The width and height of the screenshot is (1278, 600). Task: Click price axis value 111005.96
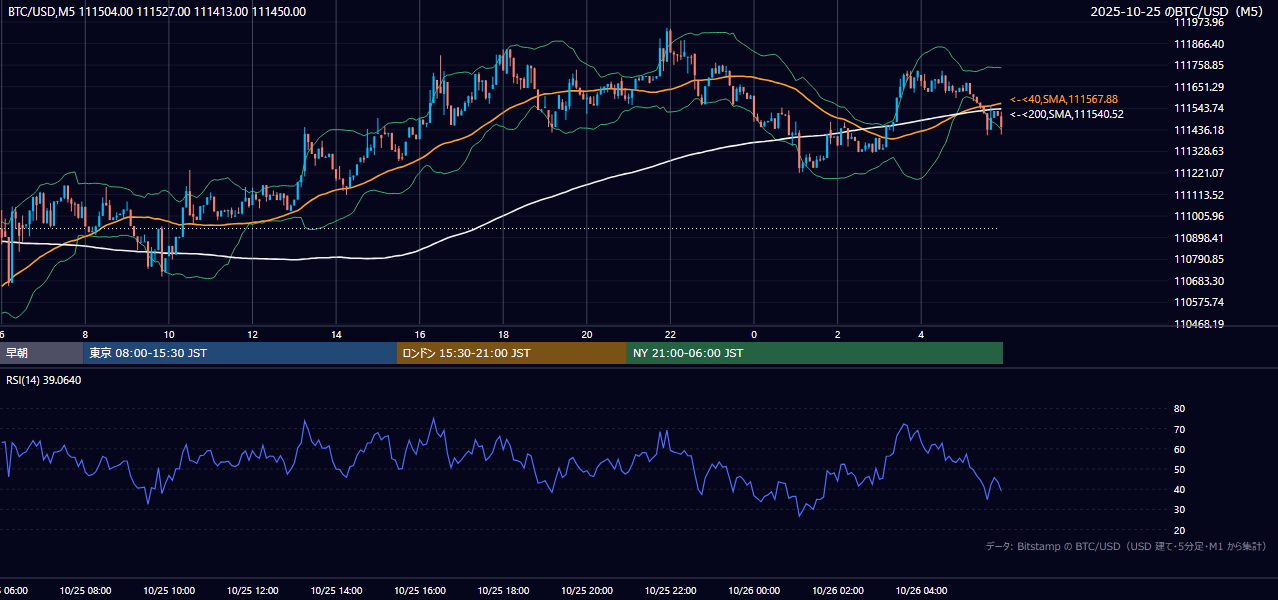pyautogui.click(x=1199, y=216)
